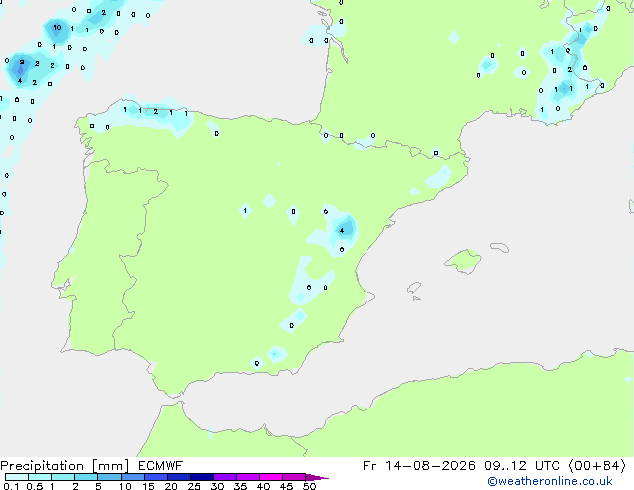Click the weatheronline.co.uk copyright link
Screen dimensions: 634x490
(550, 481)
